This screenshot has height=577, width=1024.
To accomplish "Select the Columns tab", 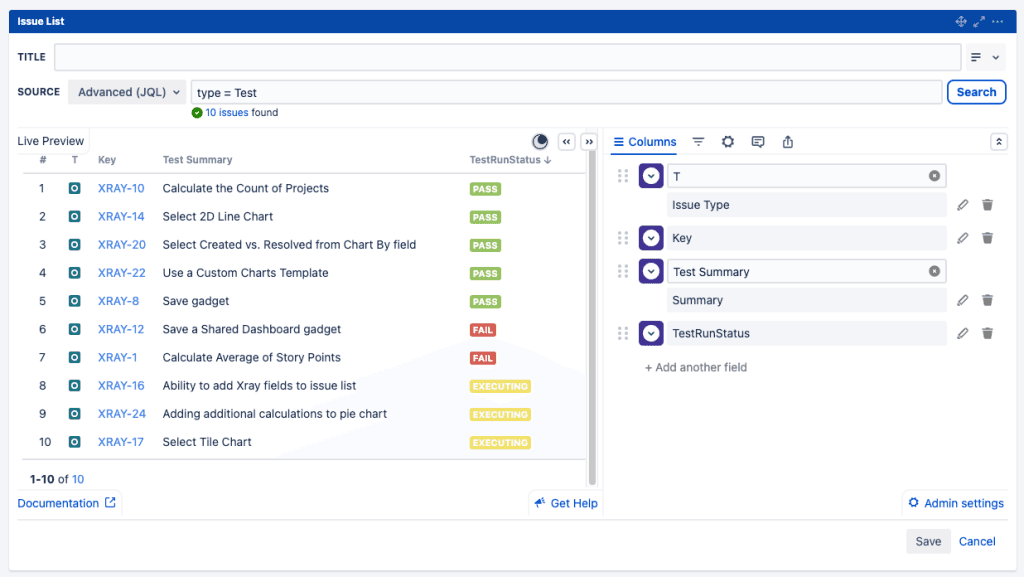I will coord(645,142).
